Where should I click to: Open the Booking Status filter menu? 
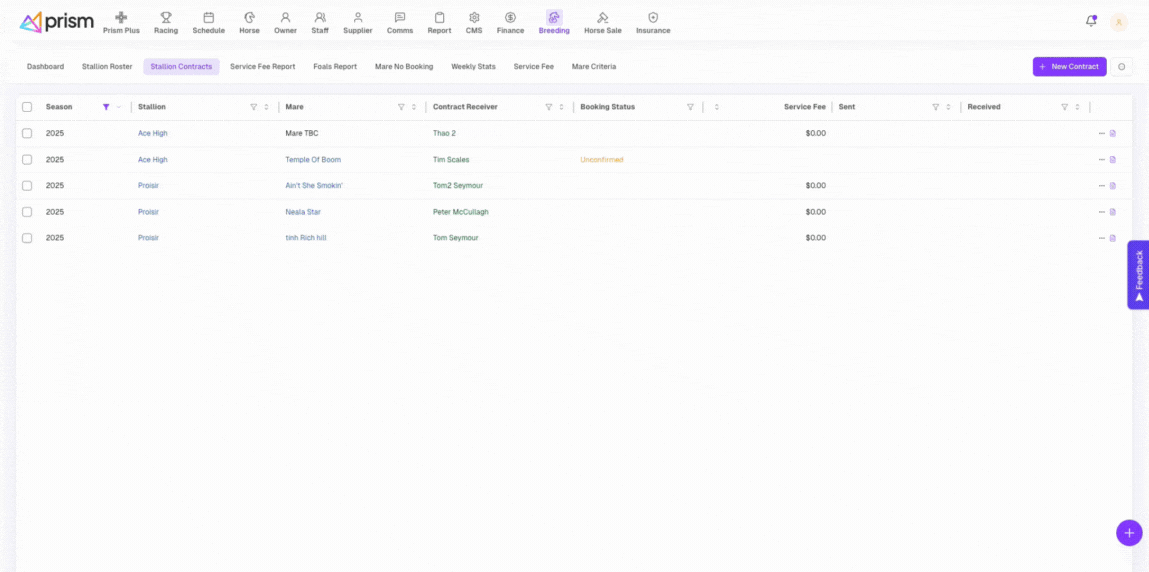690,107
